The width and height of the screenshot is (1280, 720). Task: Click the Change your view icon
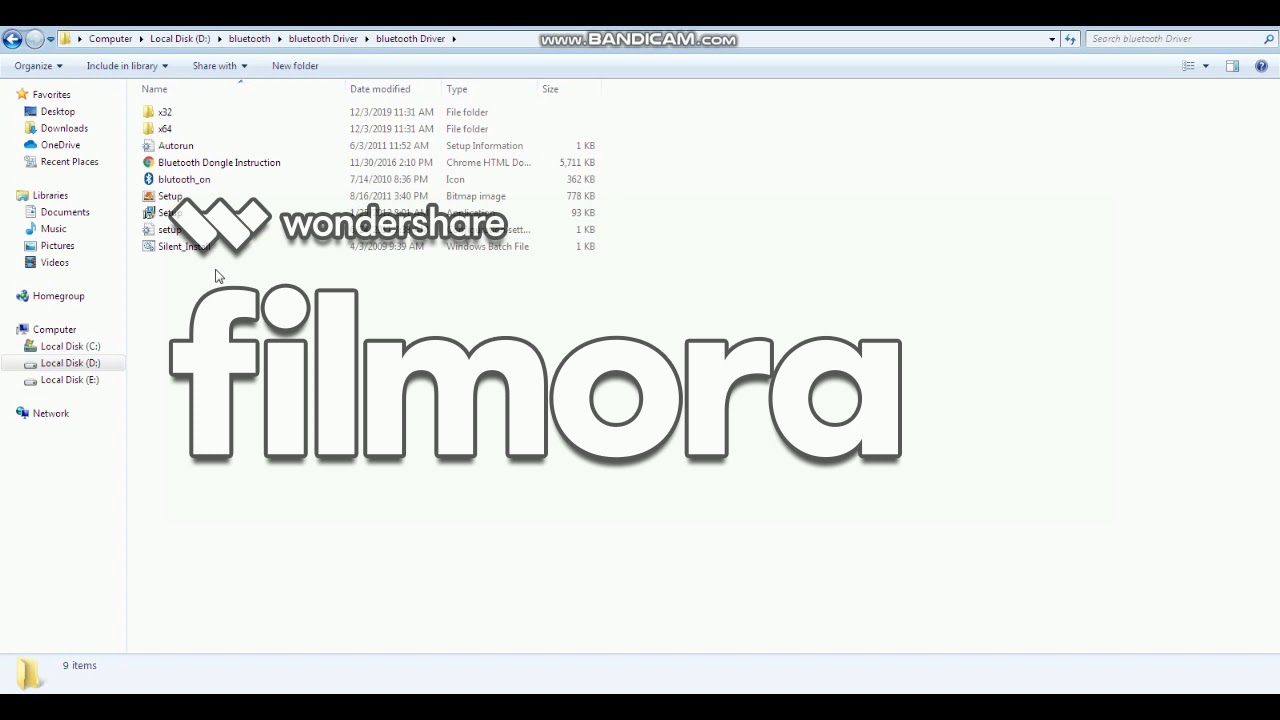click(1188, 66)
